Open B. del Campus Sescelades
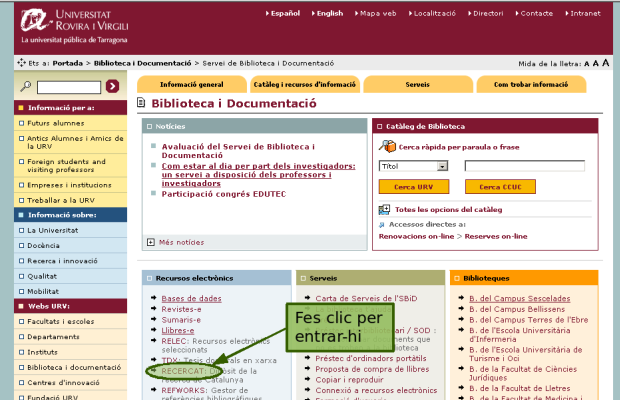The width and height of the screenshot is (620, 400). point(520,299)
